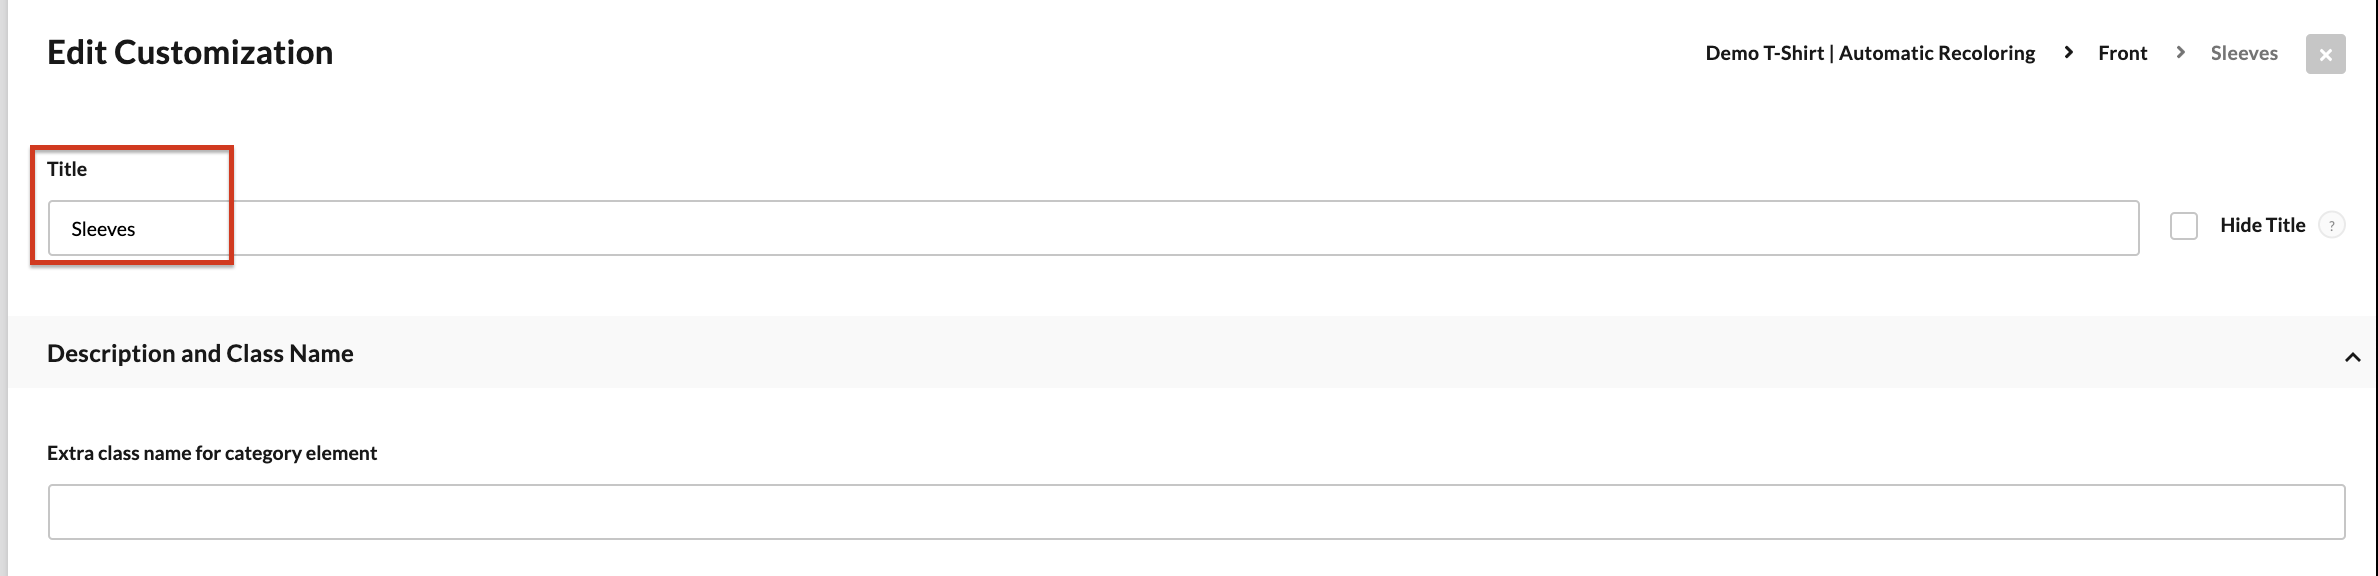Screen dimensions: 2378x576
Task: Focus the extra class name input field
Action: (1196, 512)
